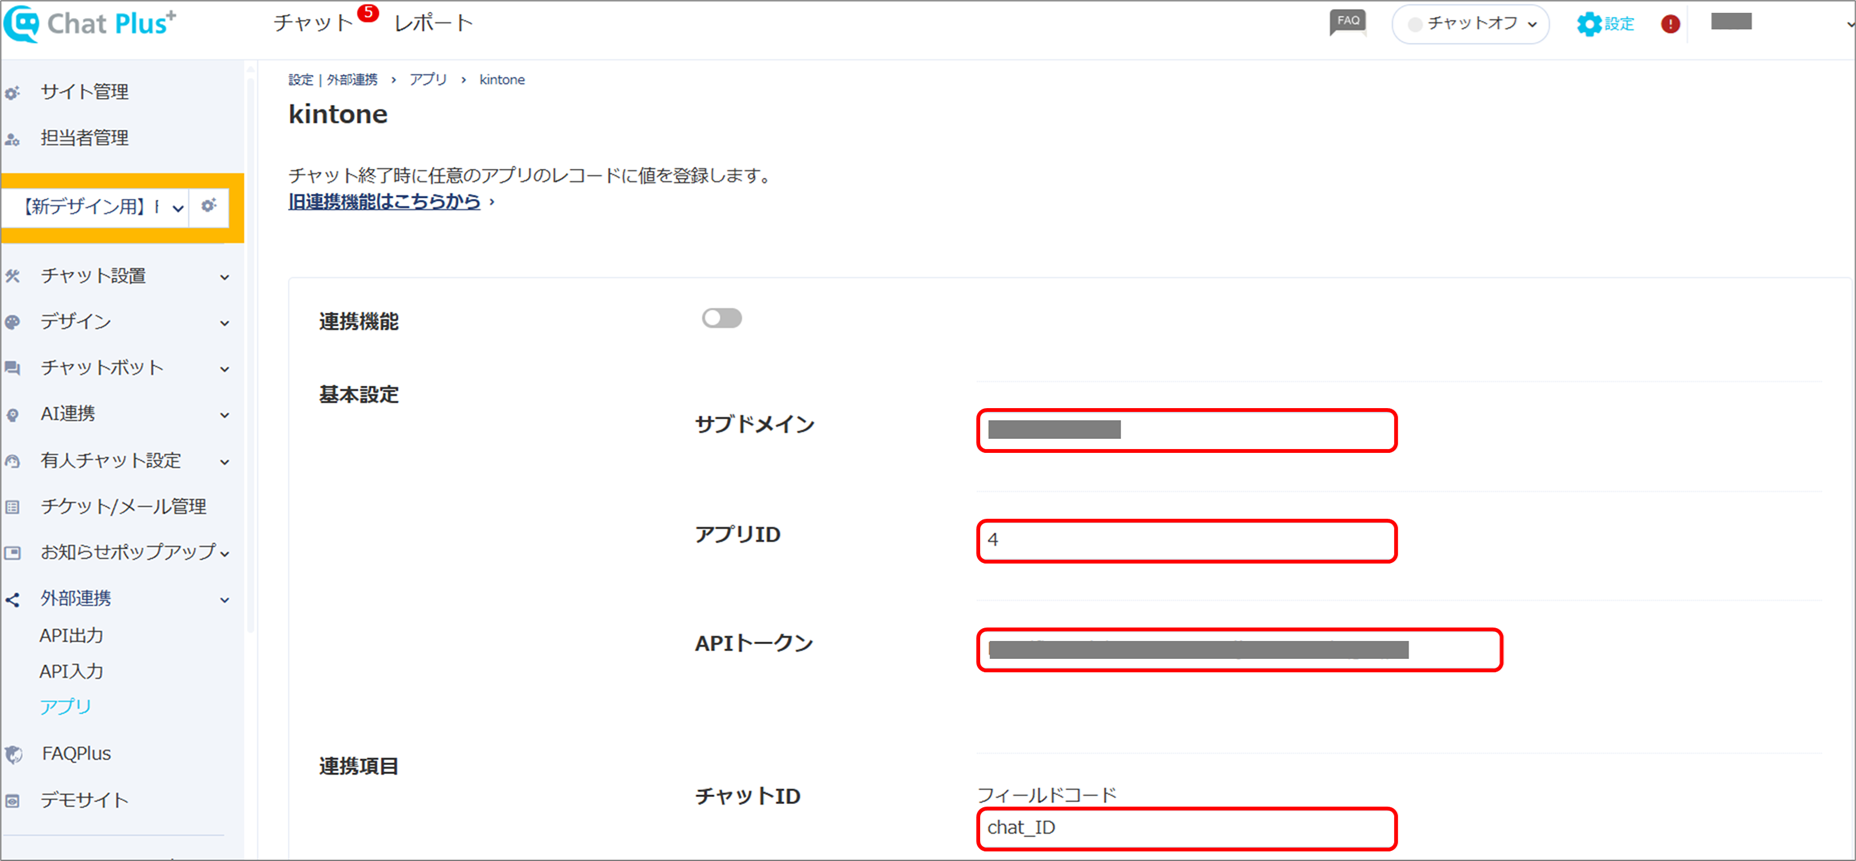Click the AI連携 icon

point(12,415)
